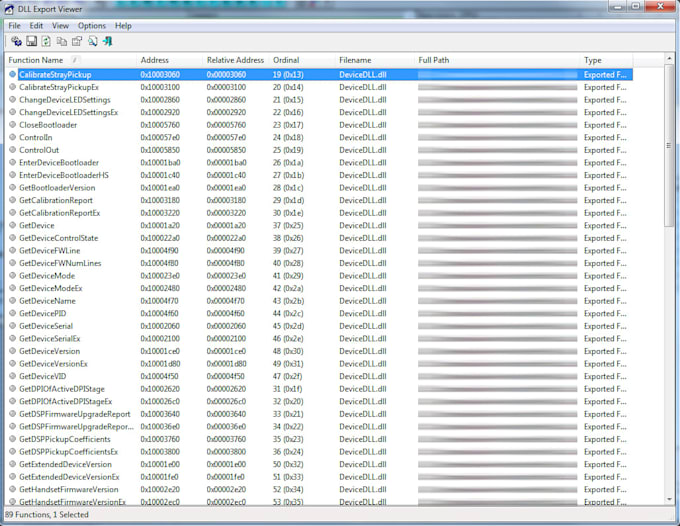680x526 pixels.
Task: Select the GetDeviceFWLine function
Action: point(49,251)
